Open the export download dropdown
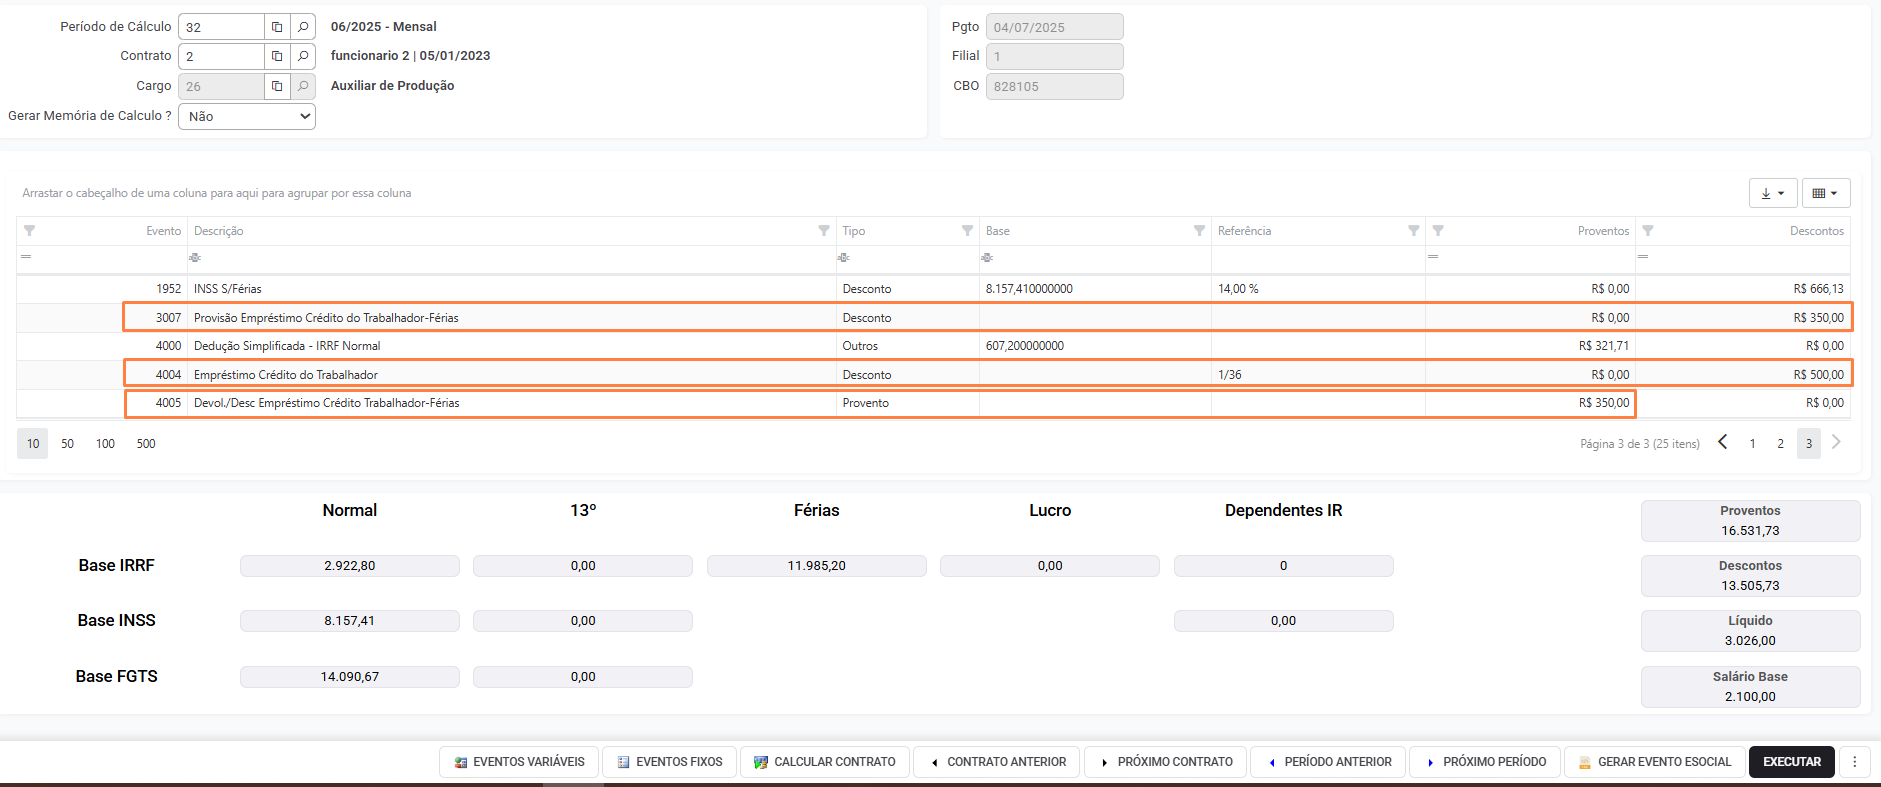This screenshot has width=1881, height=787. [x=1773, y=193]
